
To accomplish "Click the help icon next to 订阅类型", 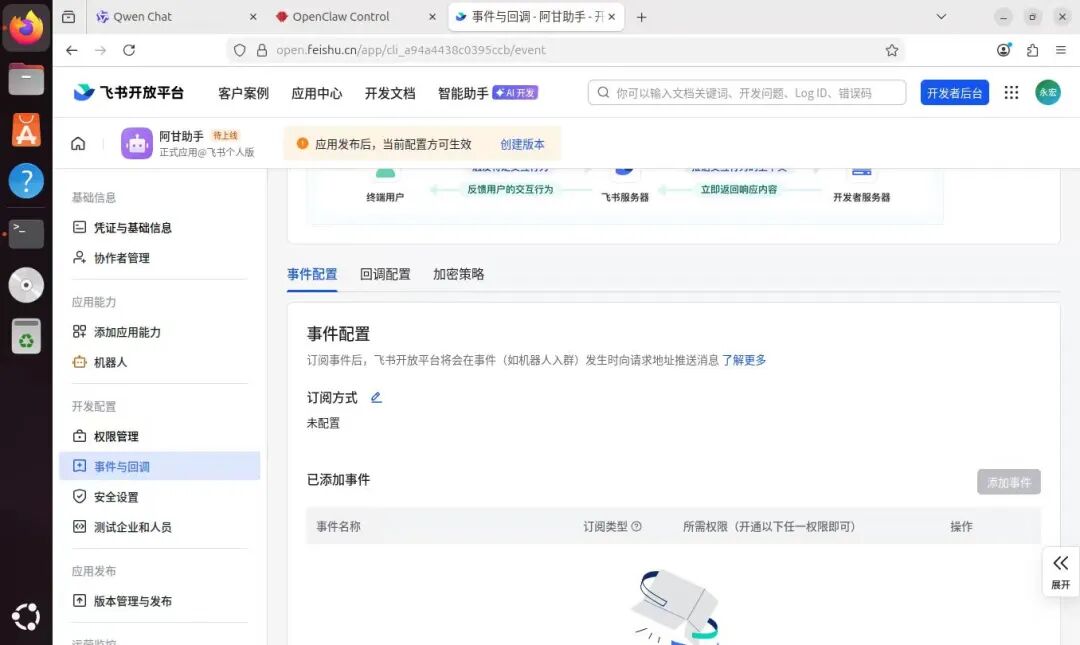I will click(x=637, y=526).
